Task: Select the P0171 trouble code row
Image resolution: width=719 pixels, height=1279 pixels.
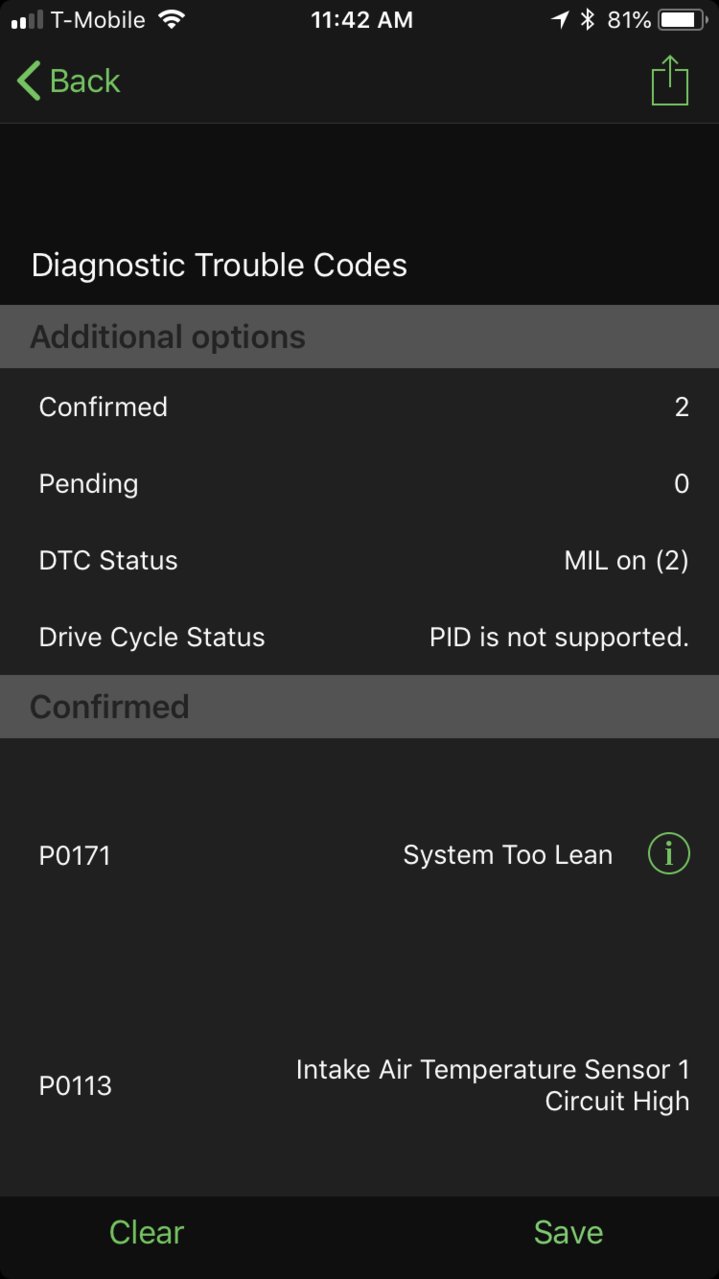Action: (x=359, y=854)
